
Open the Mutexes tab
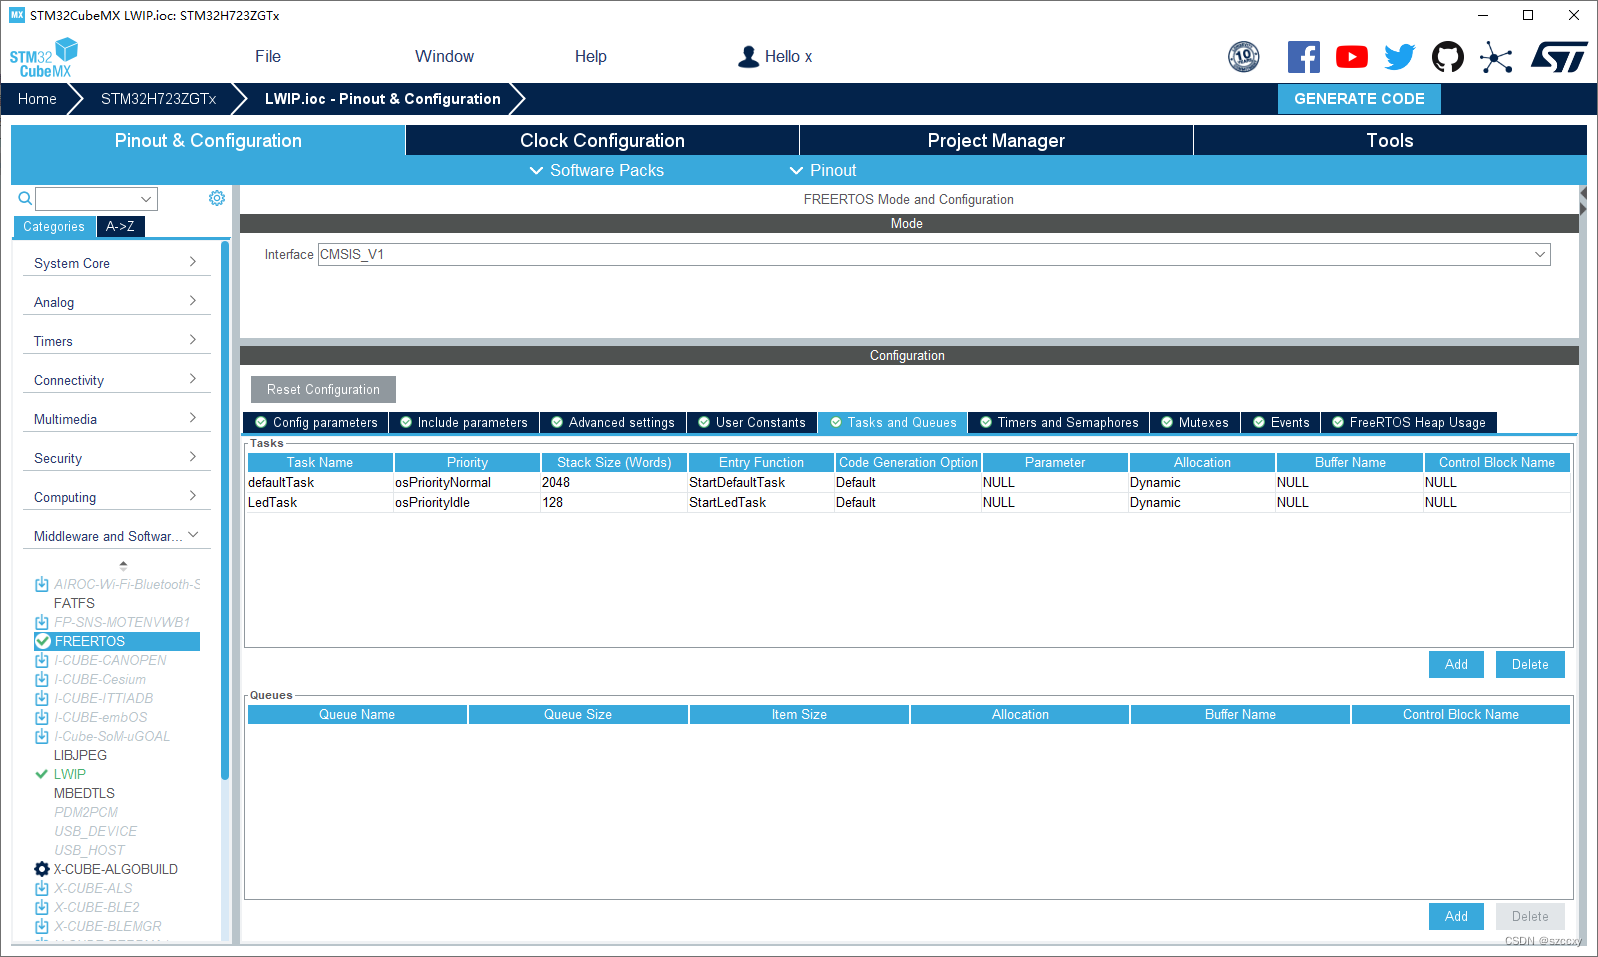1195,423
